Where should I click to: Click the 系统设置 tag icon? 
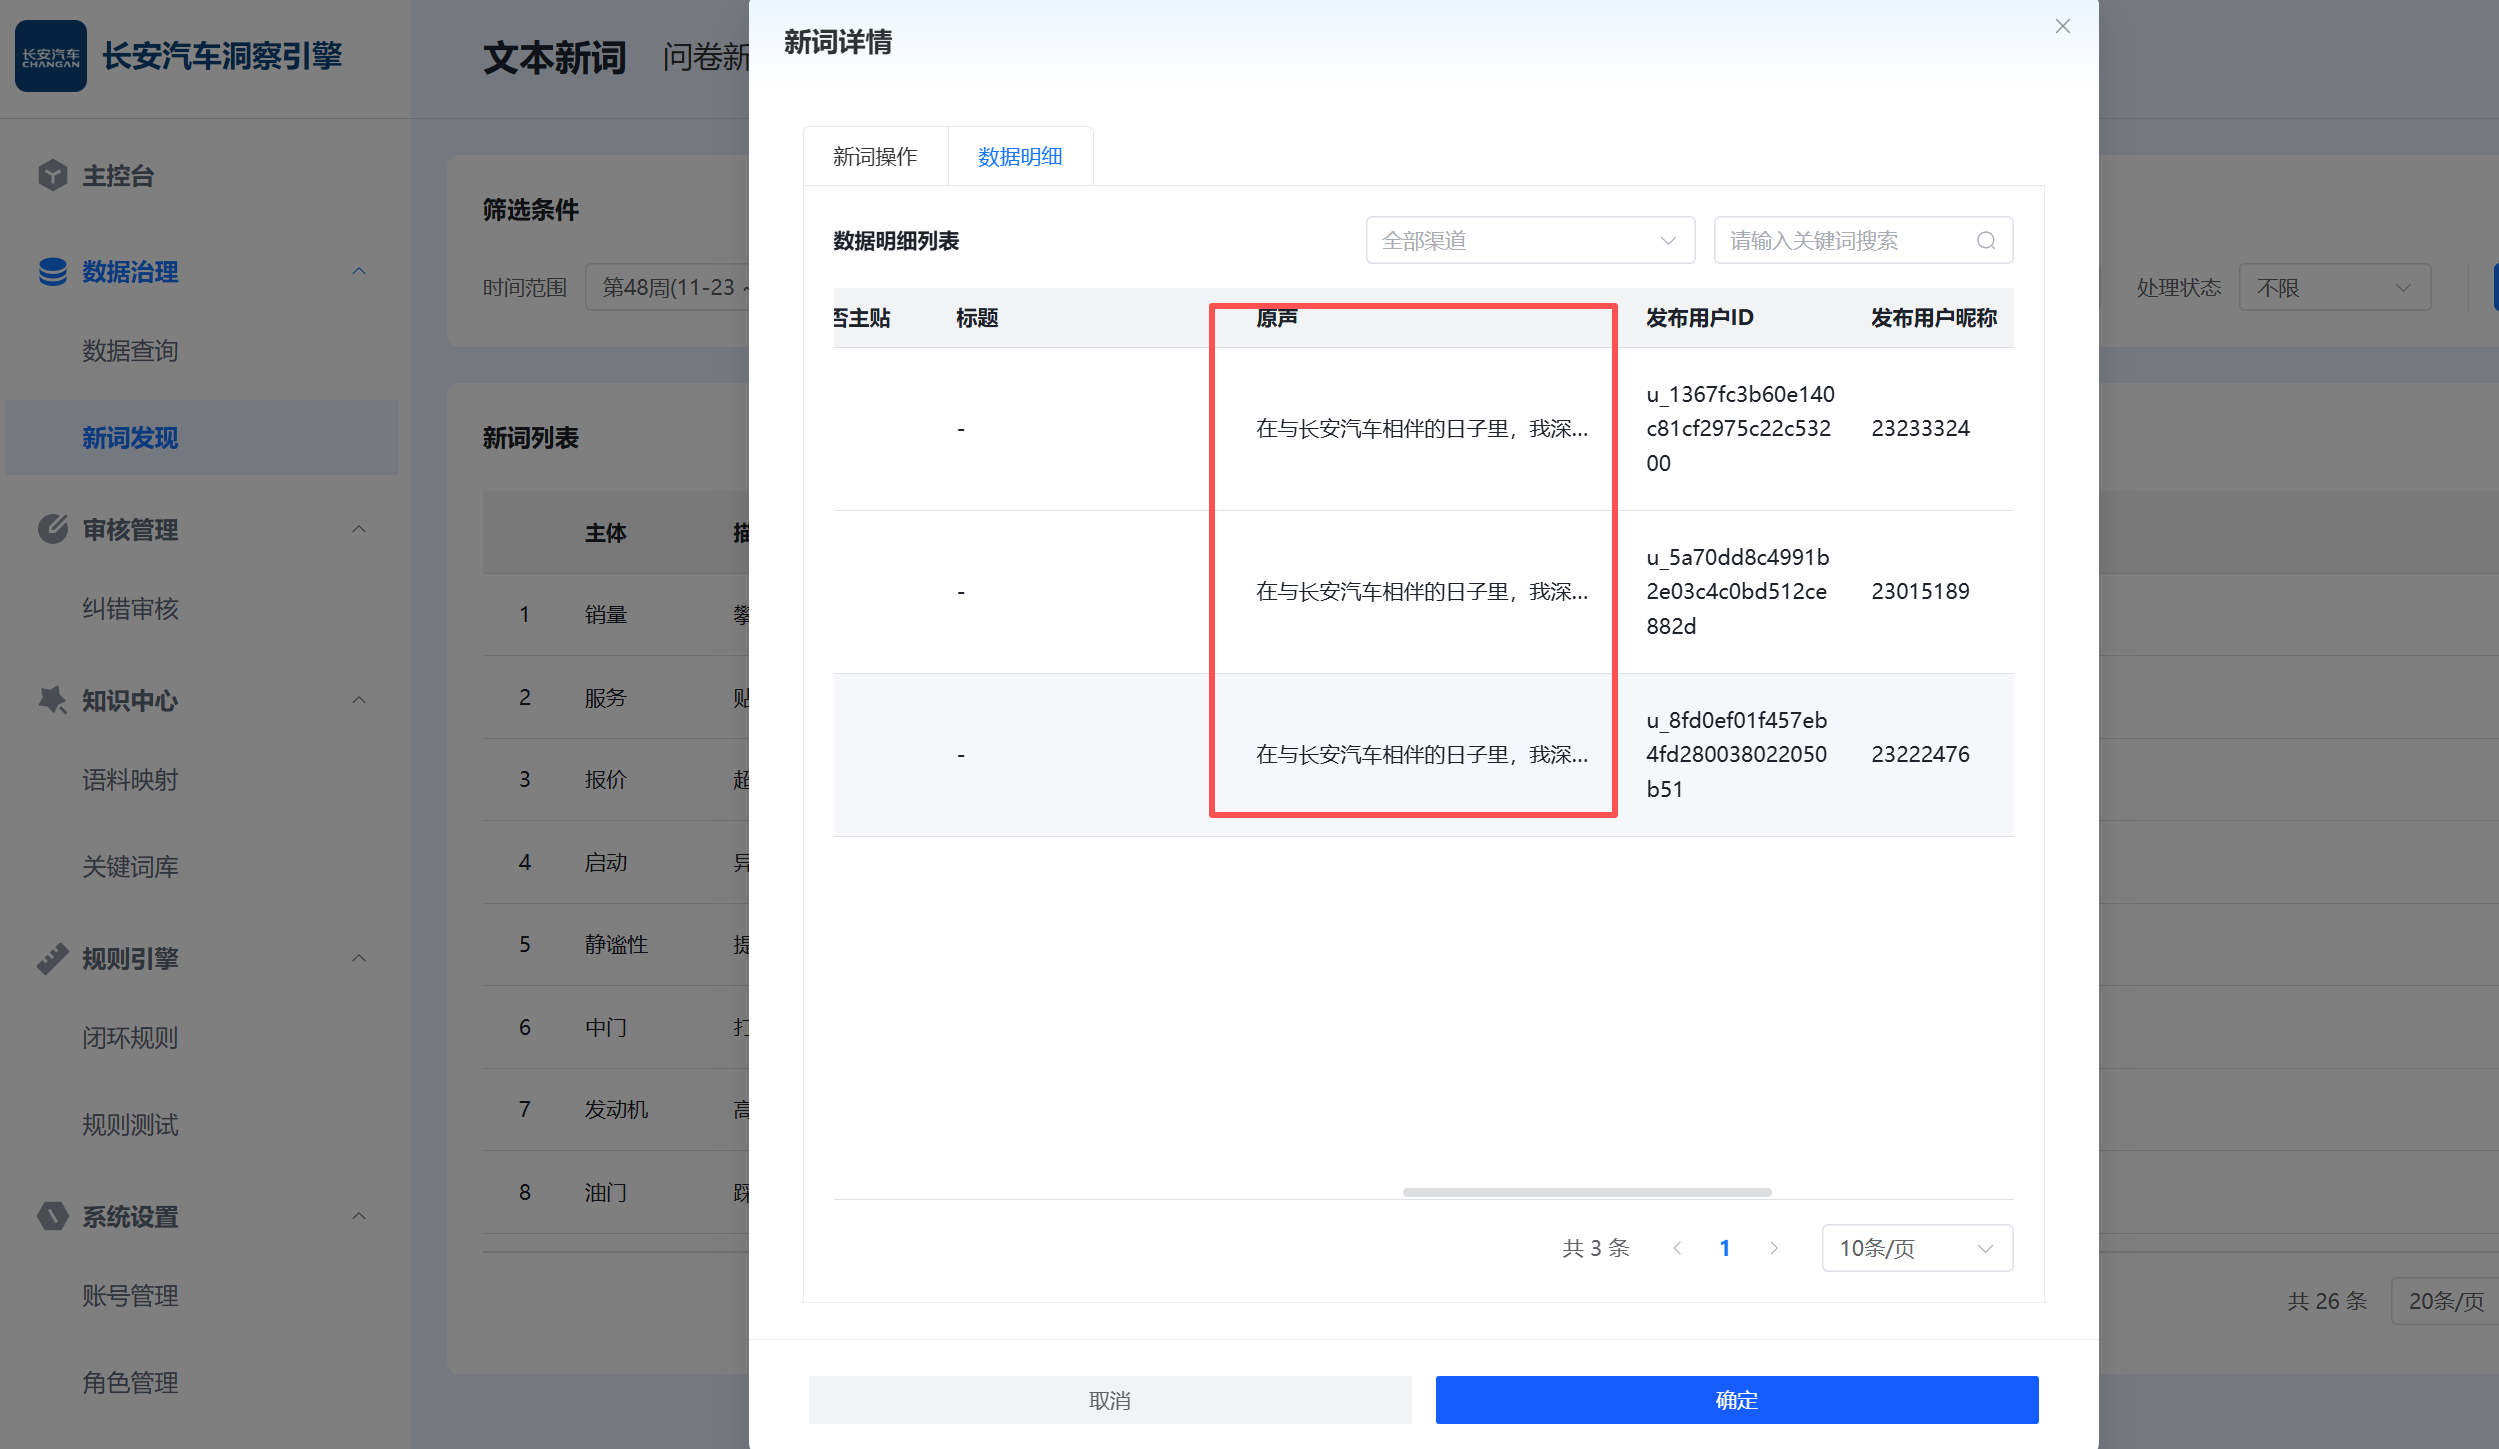pyautogui.click(x=52, y=1216)
